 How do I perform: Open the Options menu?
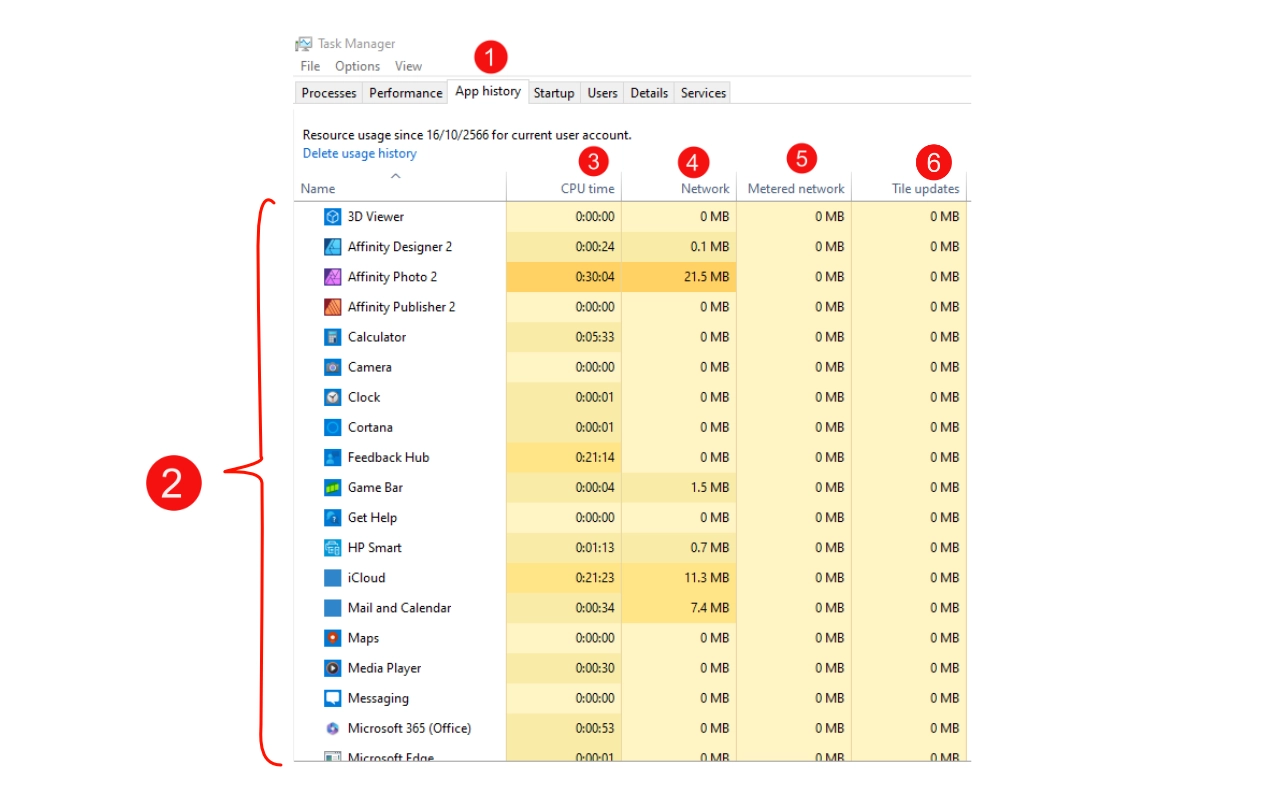tap(357, 66)
